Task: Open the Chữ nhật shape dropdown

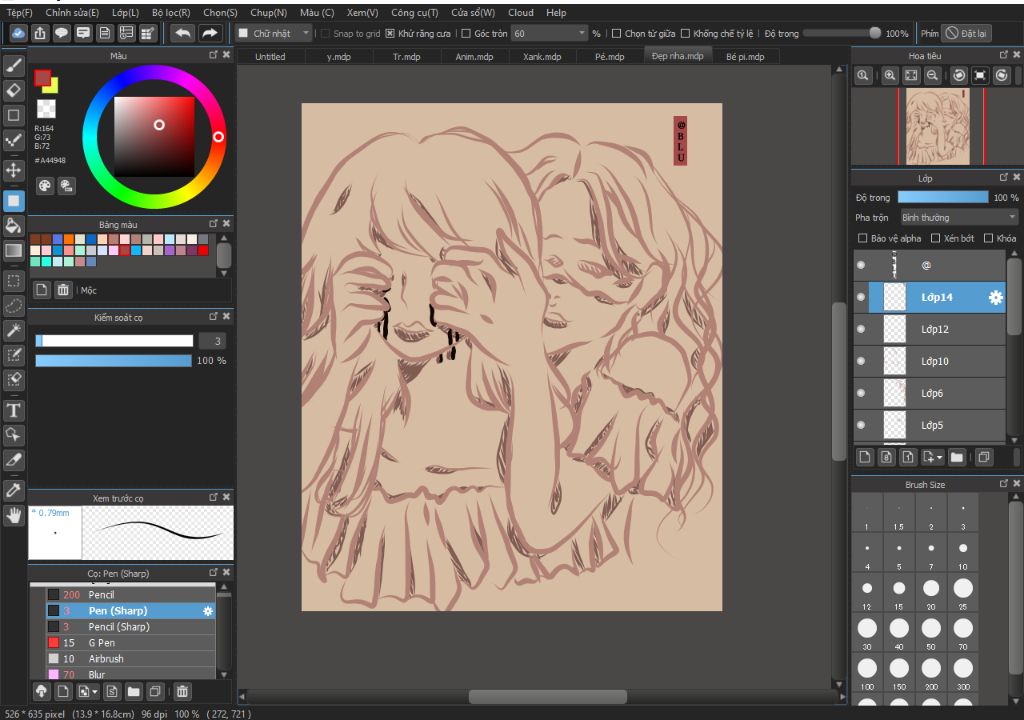Action: 274,33
